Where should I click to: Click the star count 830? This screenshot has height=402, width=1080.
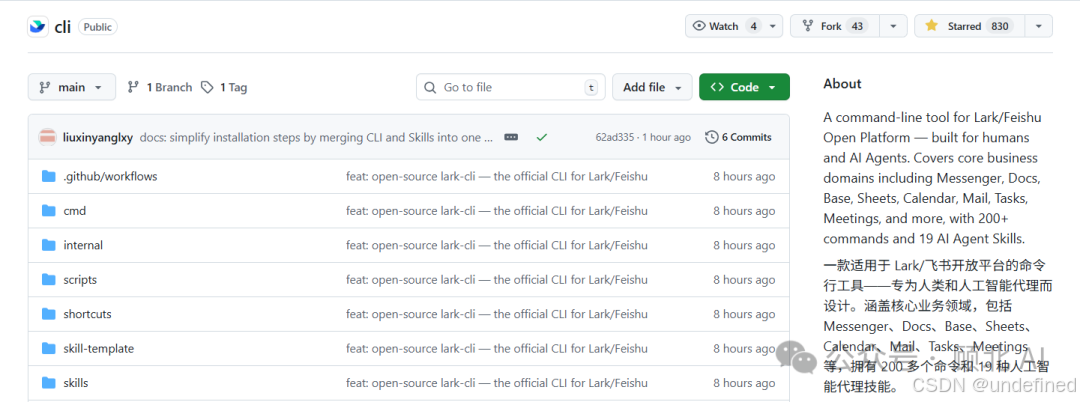point(999,26)
